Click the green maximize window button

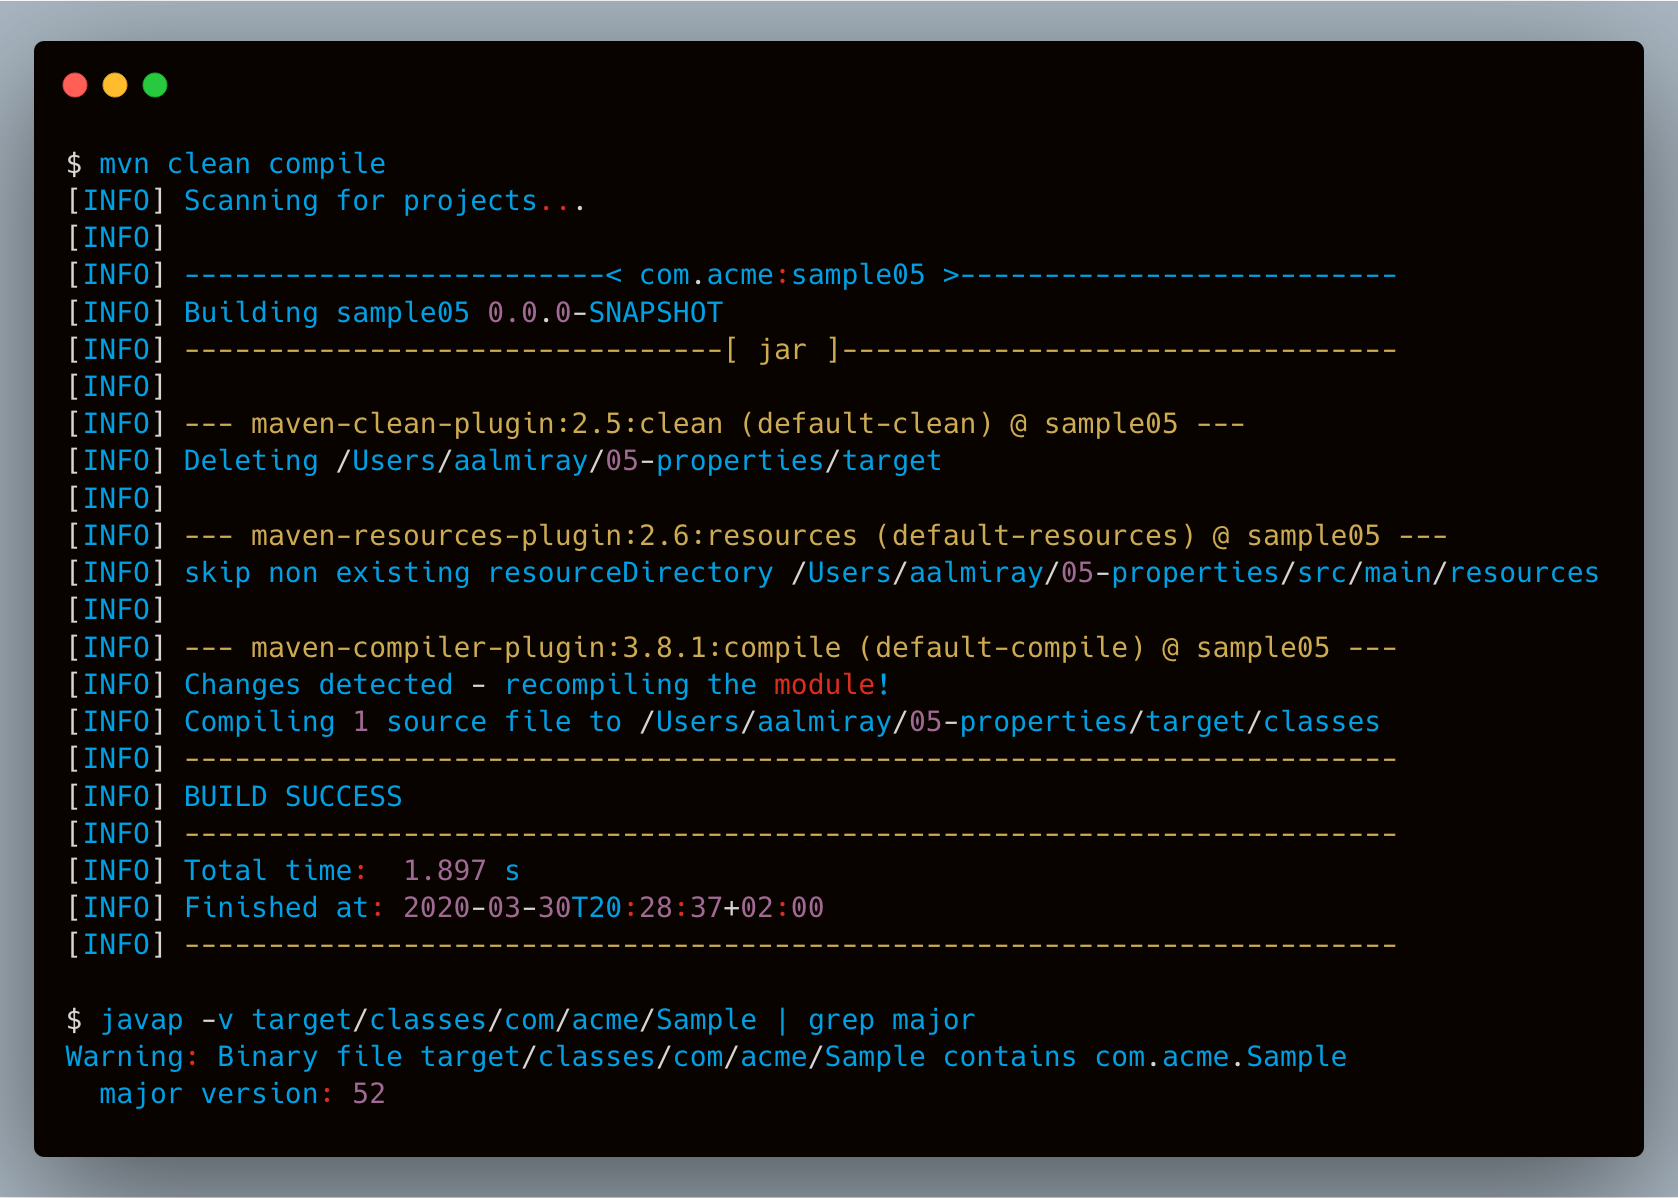tap(155, 86)
